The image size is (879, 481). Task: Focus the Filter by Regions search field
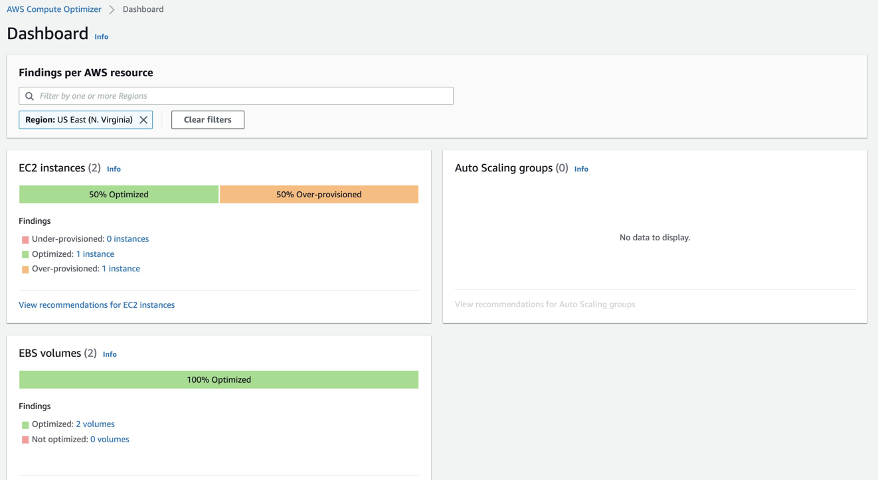tap(236, 96)
